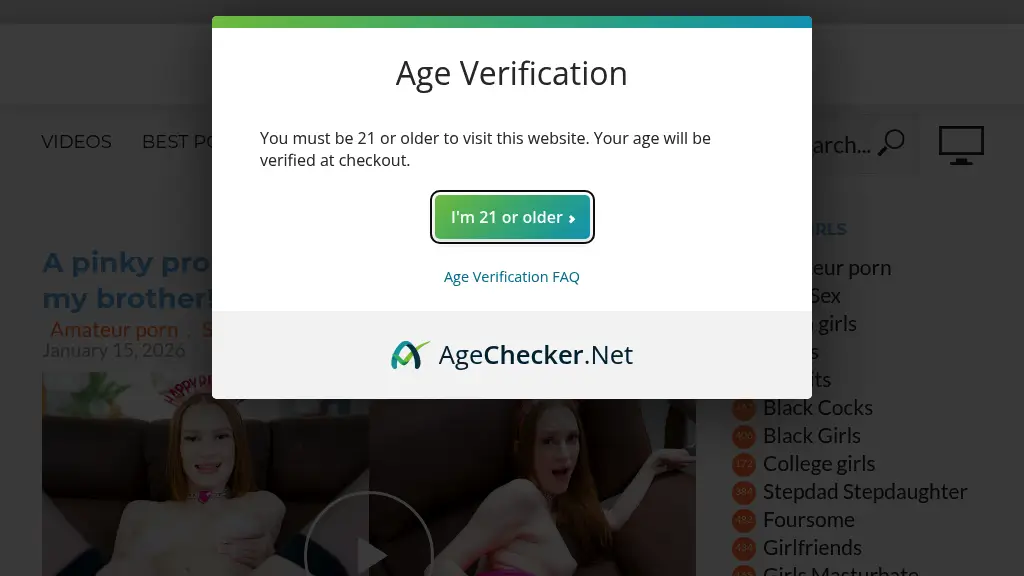Select the Amateur tag under the post title
Viewport: 1024px width, 576px height.
coord(114,330)
